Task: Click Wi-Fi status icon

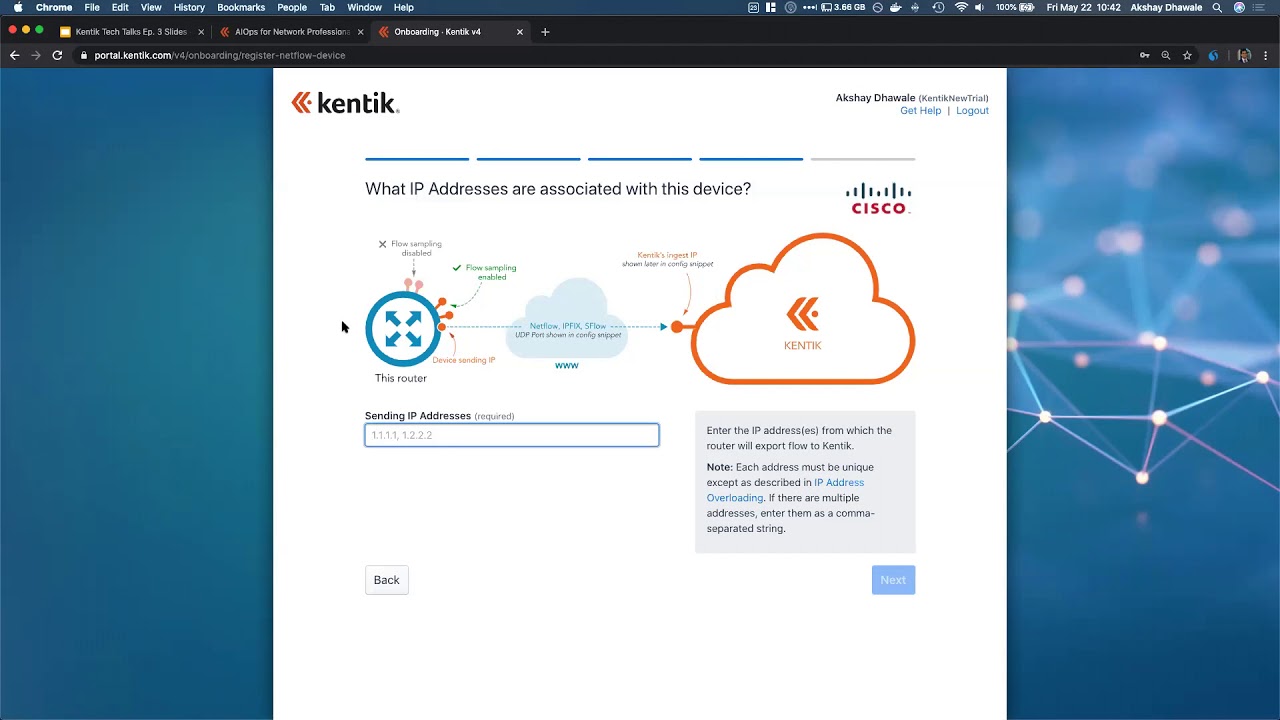Action: pos(961,7)
